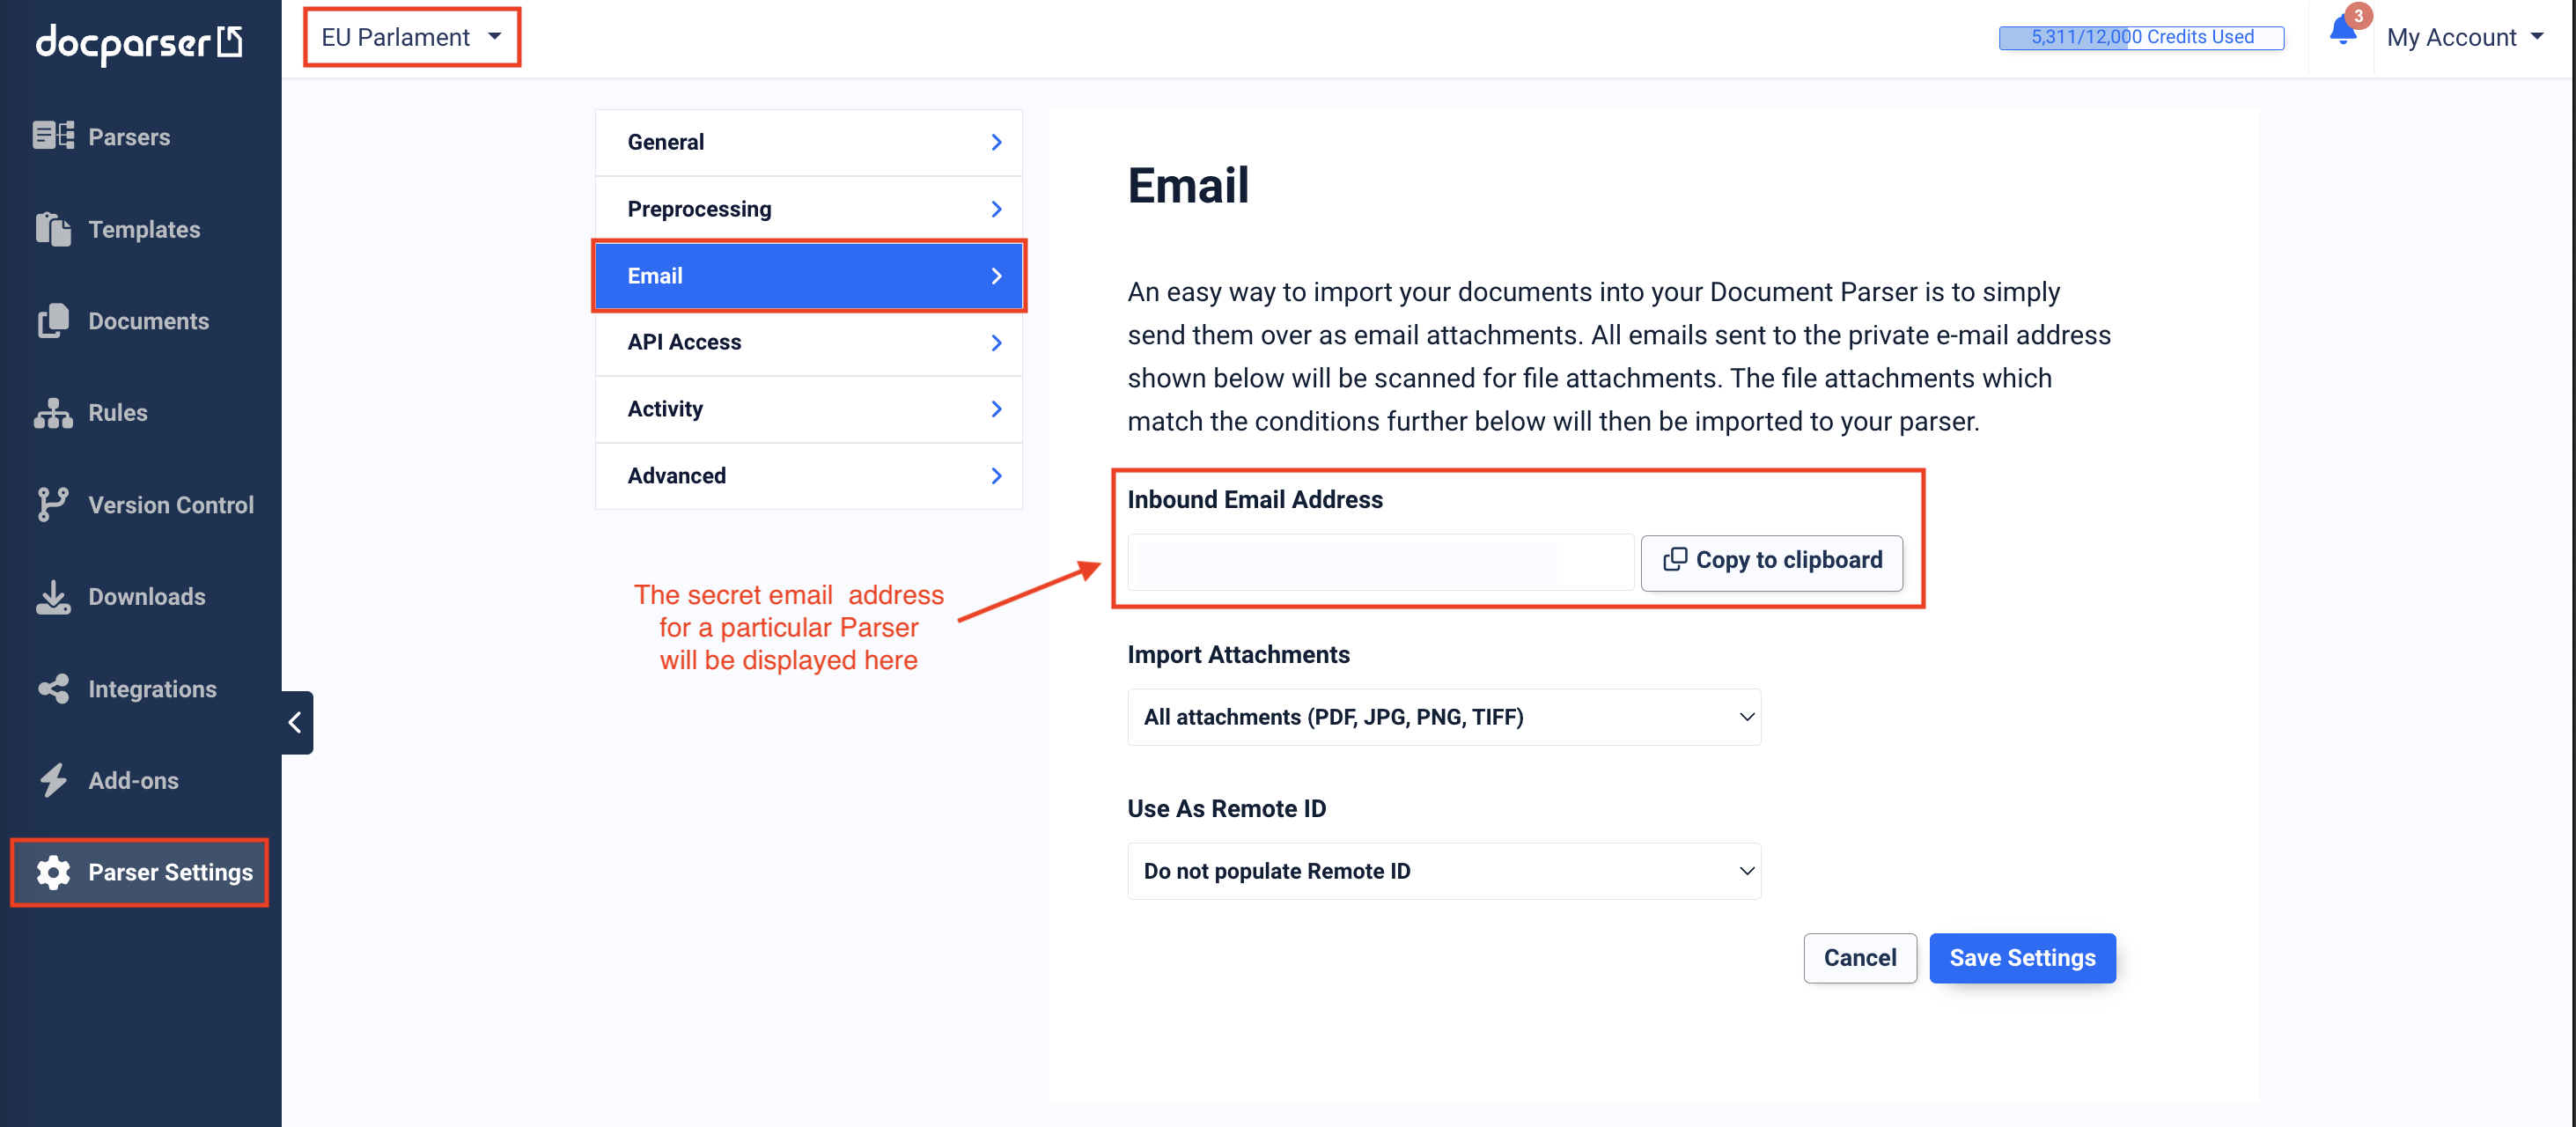
Task: Expand the Import Attachments dropdown
Action: pos(1443,717)
